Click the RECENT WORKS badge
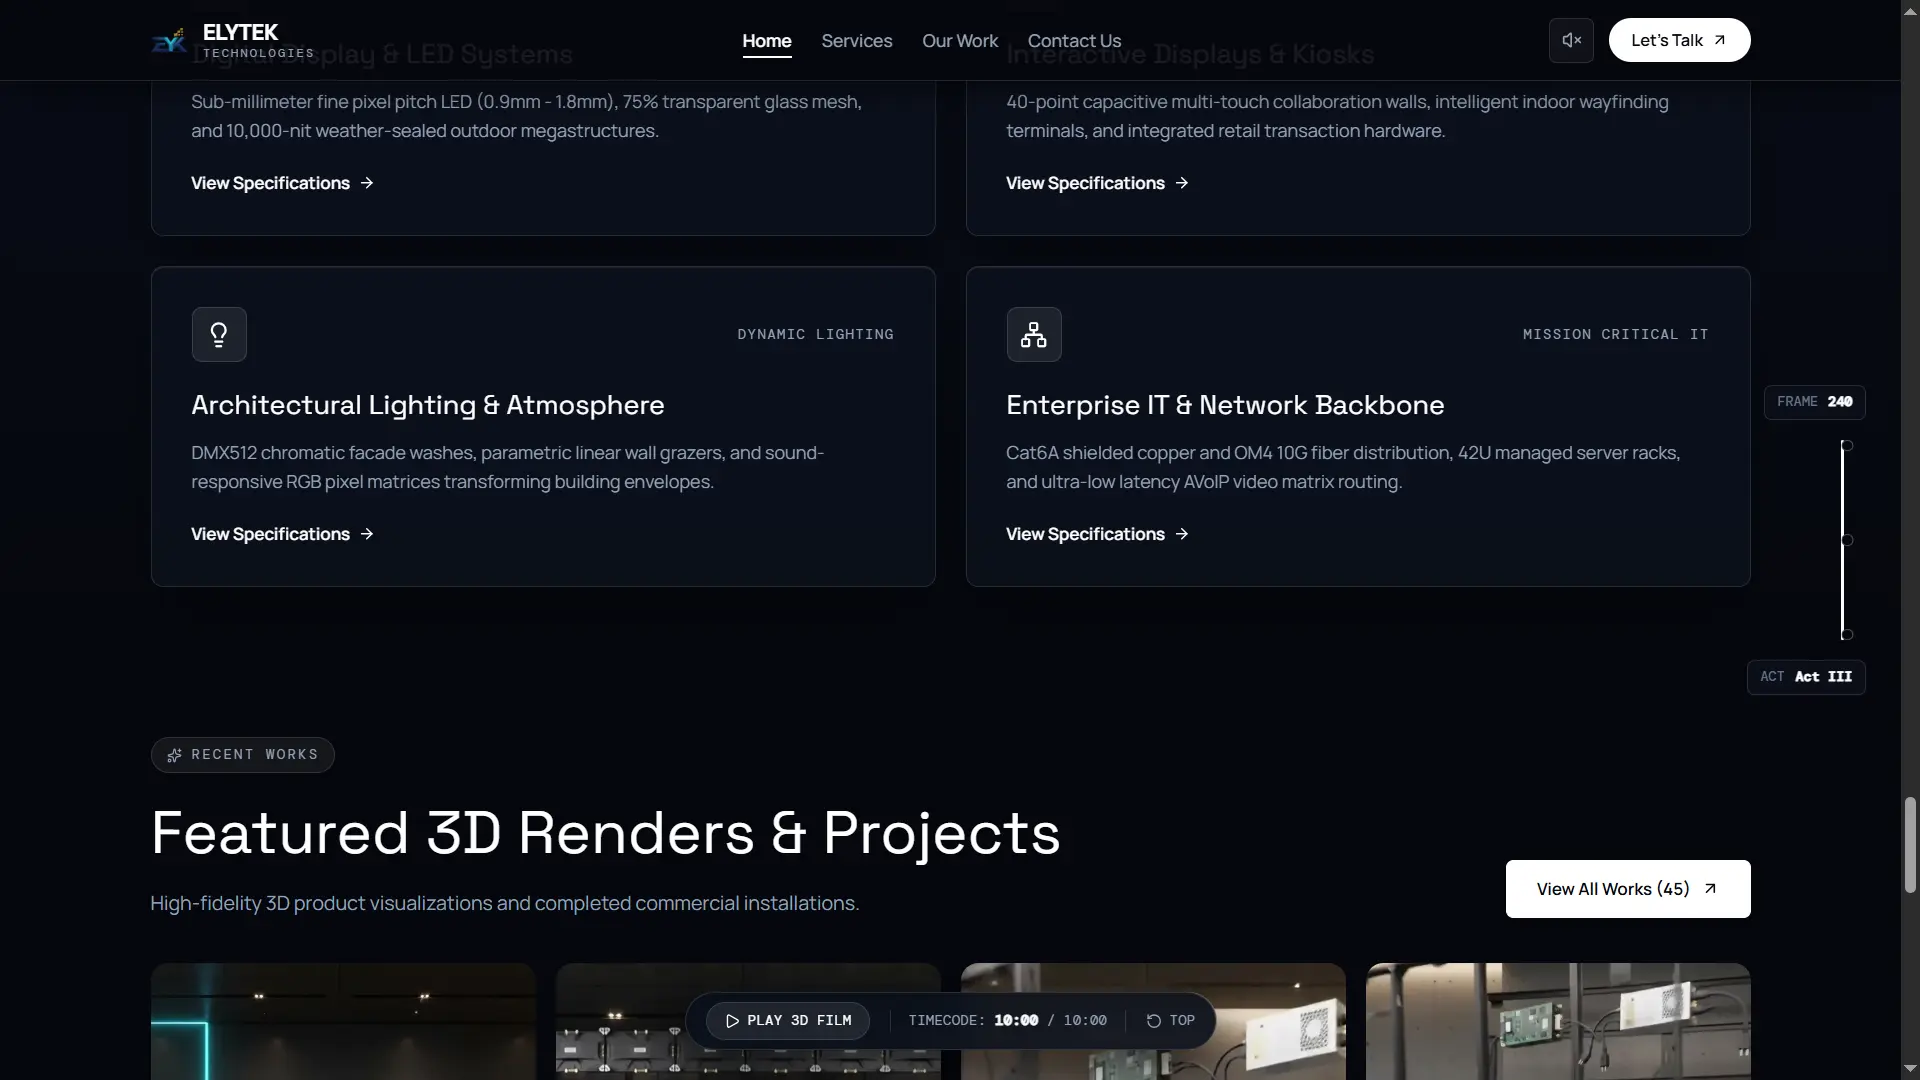This screenshot has width=1920, height=1080. click(243, 755)
